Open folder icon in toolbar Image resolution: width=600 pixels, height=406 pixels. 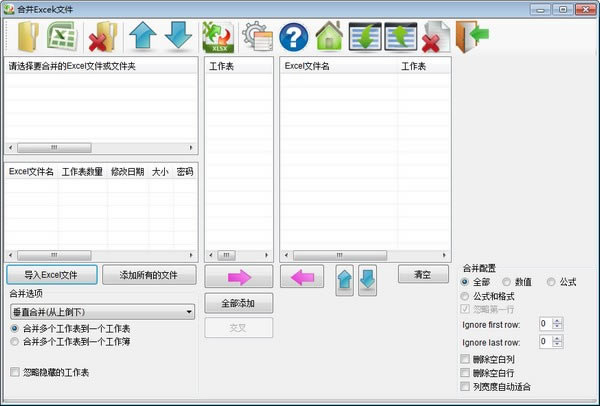28,37
